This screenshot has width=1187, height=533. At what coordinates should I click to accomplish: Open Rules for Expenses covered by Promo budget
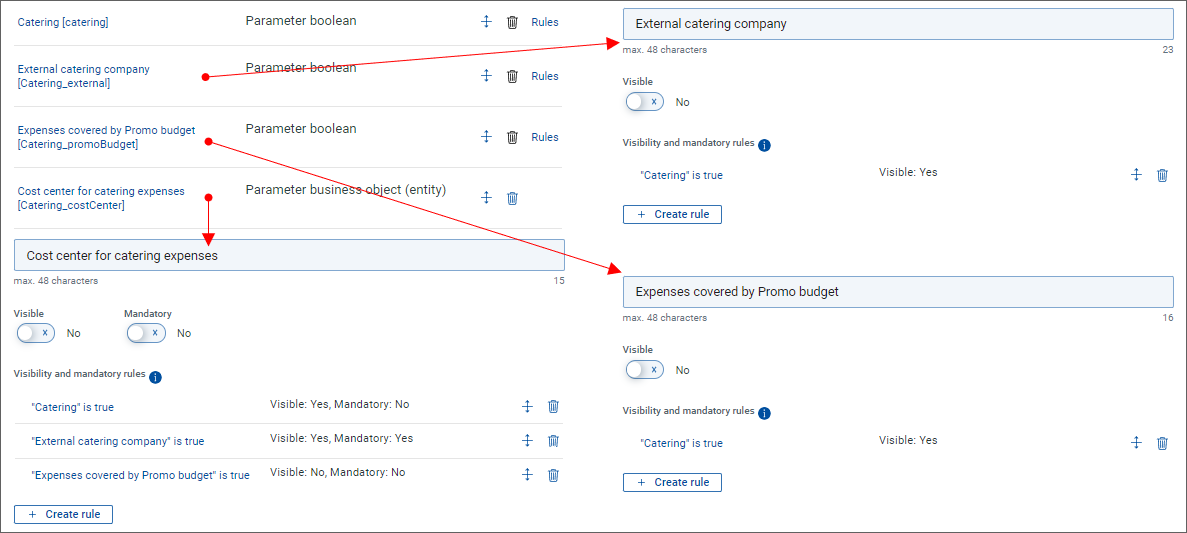coord(545,137)
